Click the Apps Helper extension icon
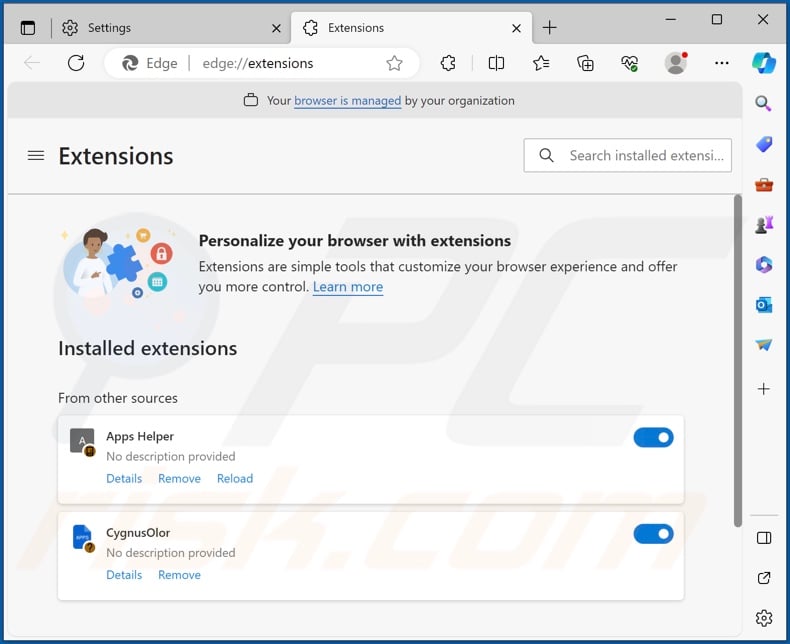Screen dimensions: 790x644 pos(83,442)
